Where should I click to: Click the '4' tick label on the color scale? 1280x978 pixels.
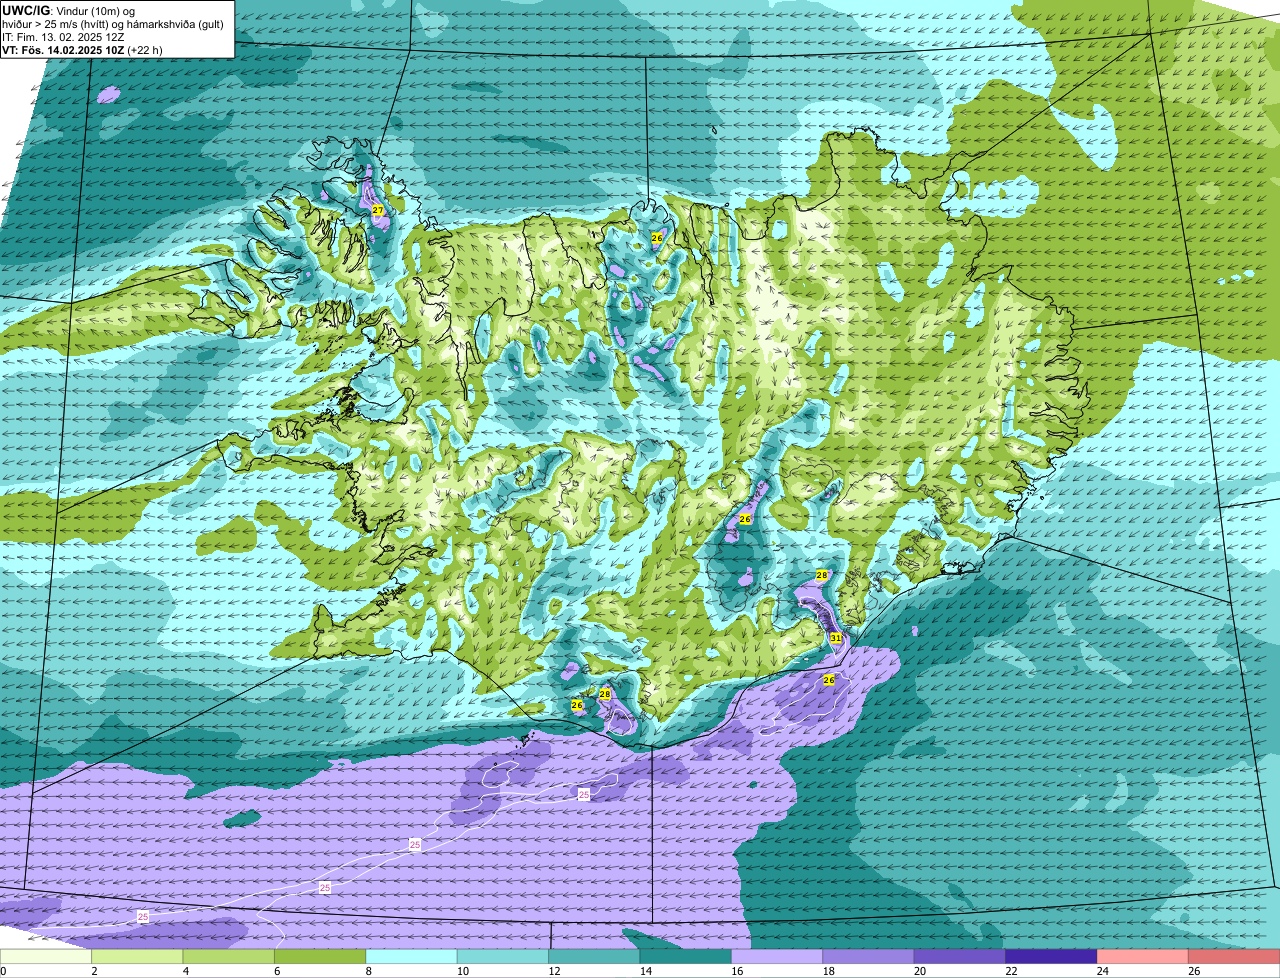pyautogui.click(x=185, y=971)
